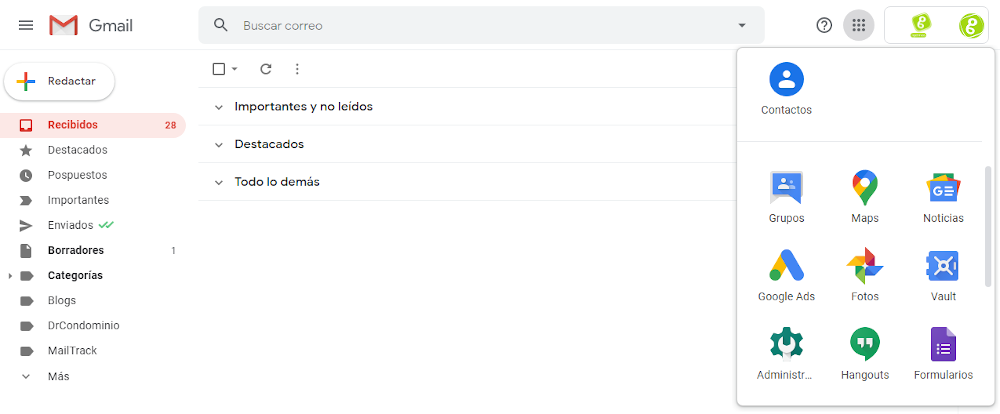Click the apps panel scrollbar
This screenshot has height=414, width=1000.
pyautogui.click(x=988, y=226)
